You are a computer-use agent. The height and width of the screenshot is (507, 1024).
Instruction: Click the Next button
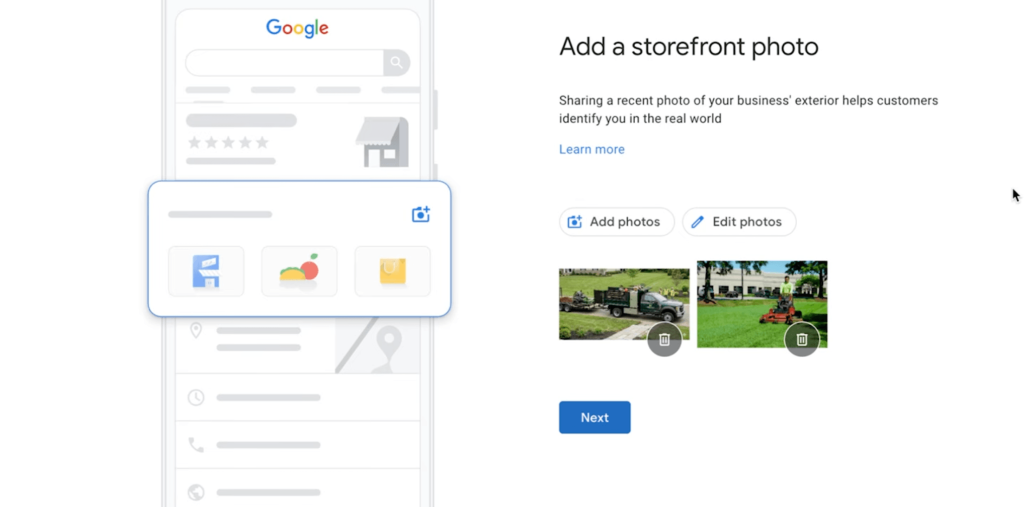(x=594, y=417)
